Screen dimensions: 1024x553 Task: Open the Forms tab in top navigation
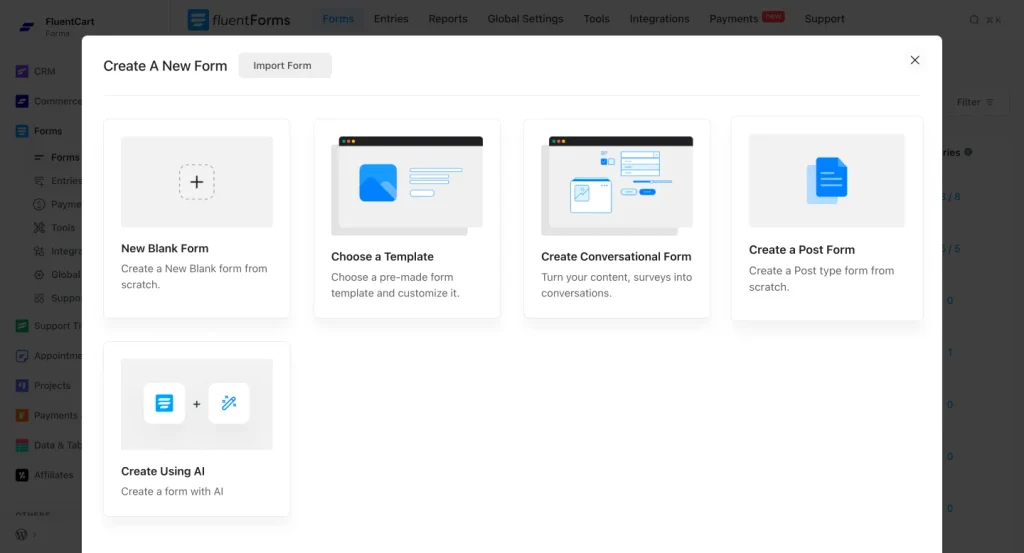pos(338,19)
